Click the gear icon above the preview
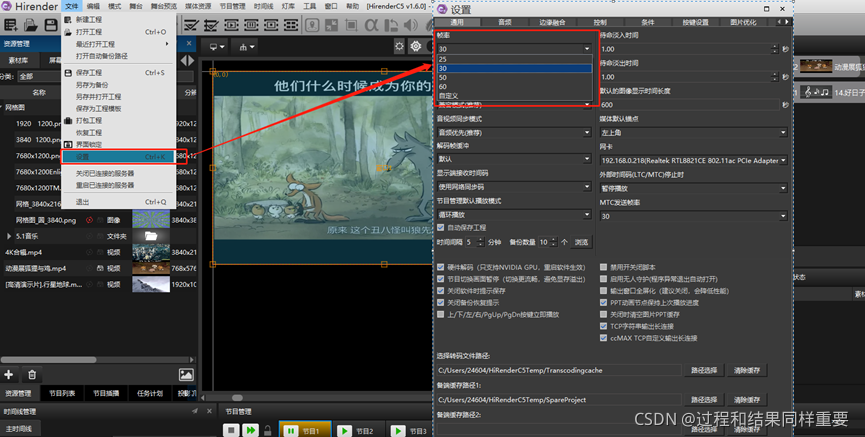This screenshot has width=865, height=437. (415, 47)
